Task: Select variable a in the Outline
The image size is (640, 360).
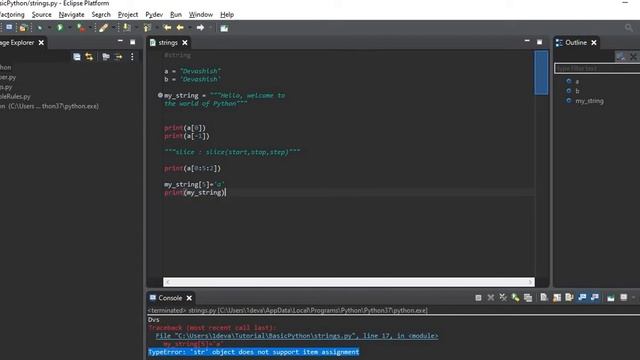Action: 577,82
